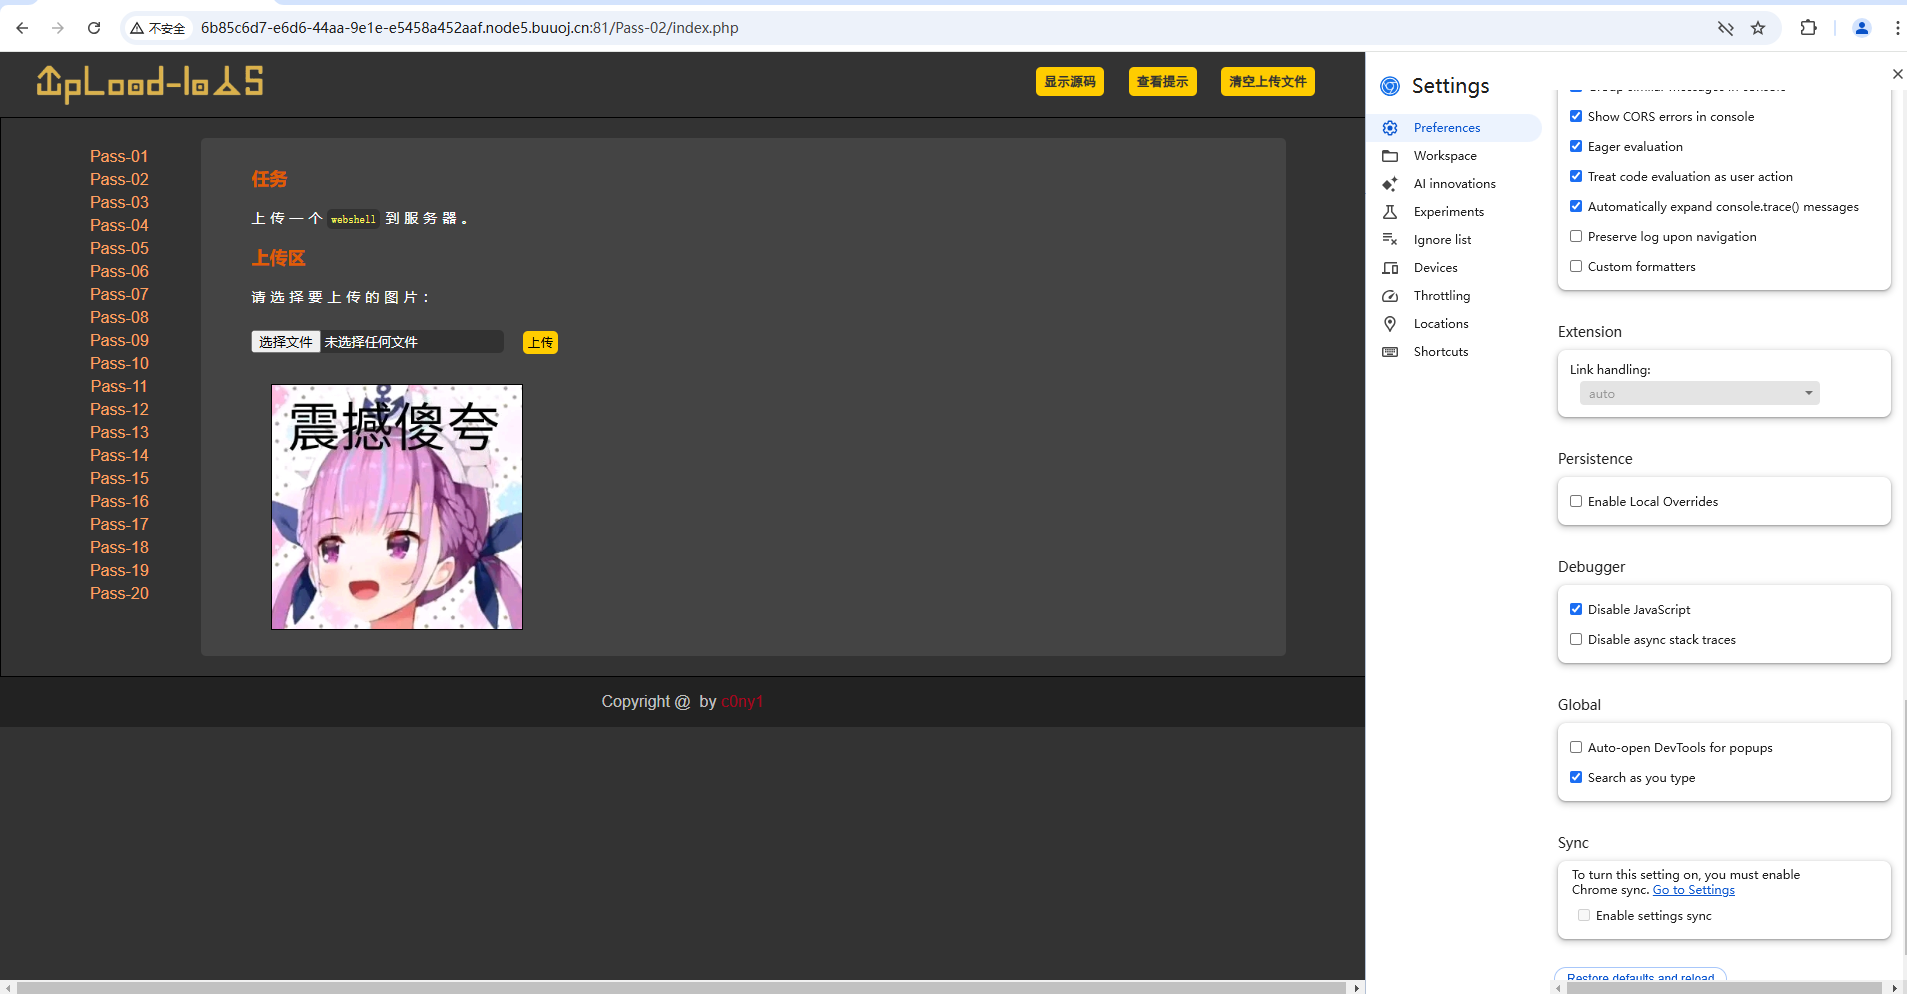This screenshot has height=994, width=1907.
Task: Enable Auto-open DevTools for popups
Action: (1576, 747)
